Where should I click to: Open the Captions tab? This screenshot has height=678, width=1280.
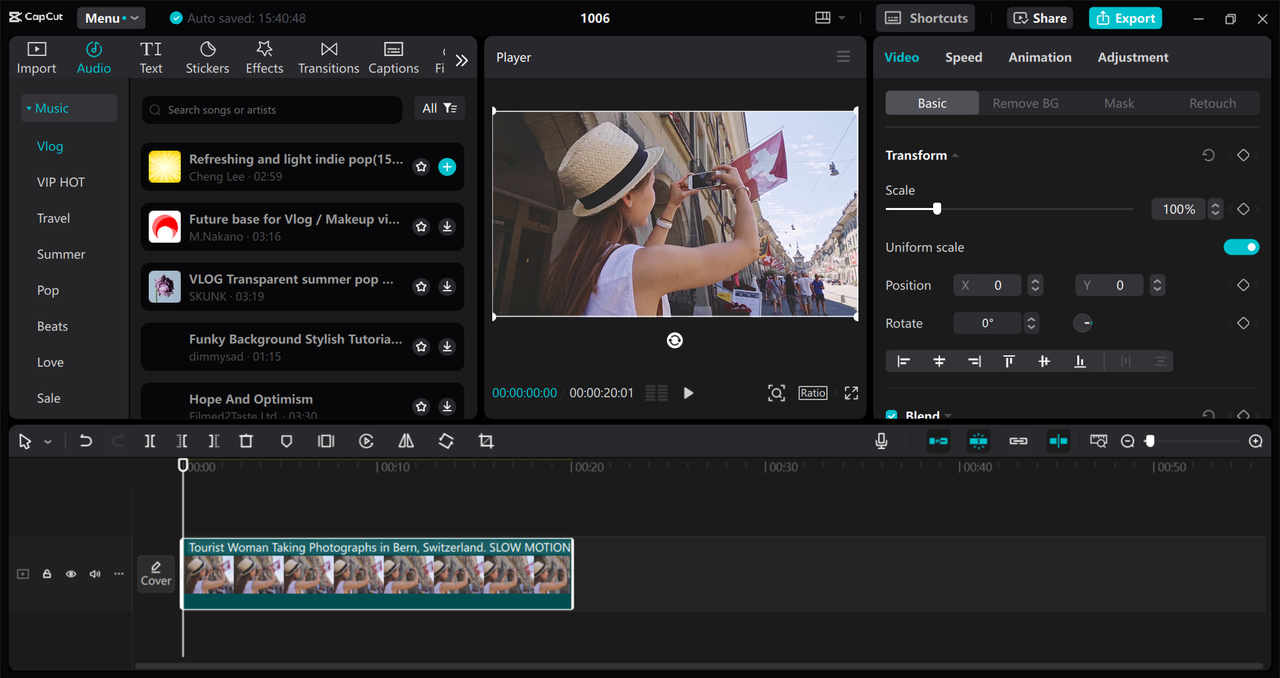pyautogui.click(x=393, y=58)
